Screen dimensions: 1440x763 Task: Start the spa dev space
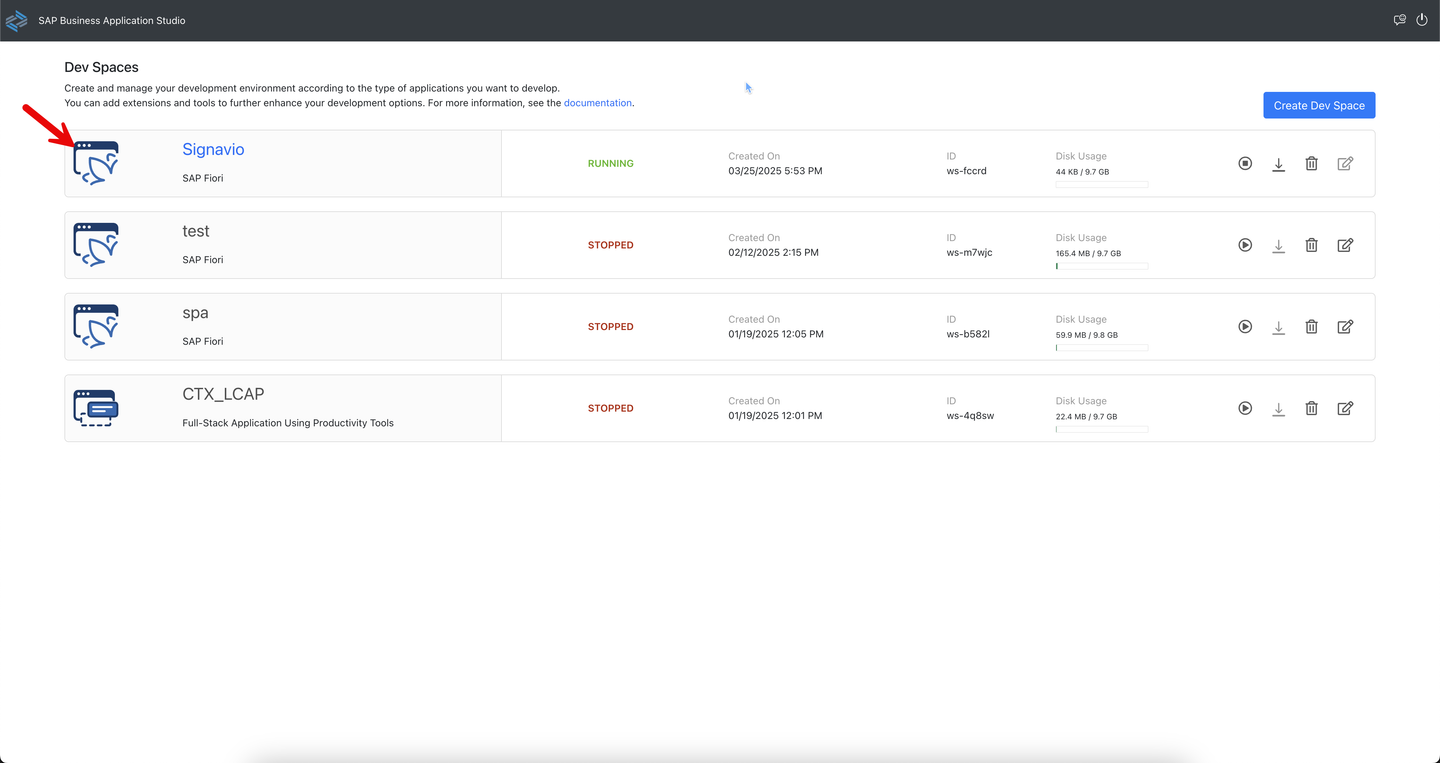pos(1245,326)
